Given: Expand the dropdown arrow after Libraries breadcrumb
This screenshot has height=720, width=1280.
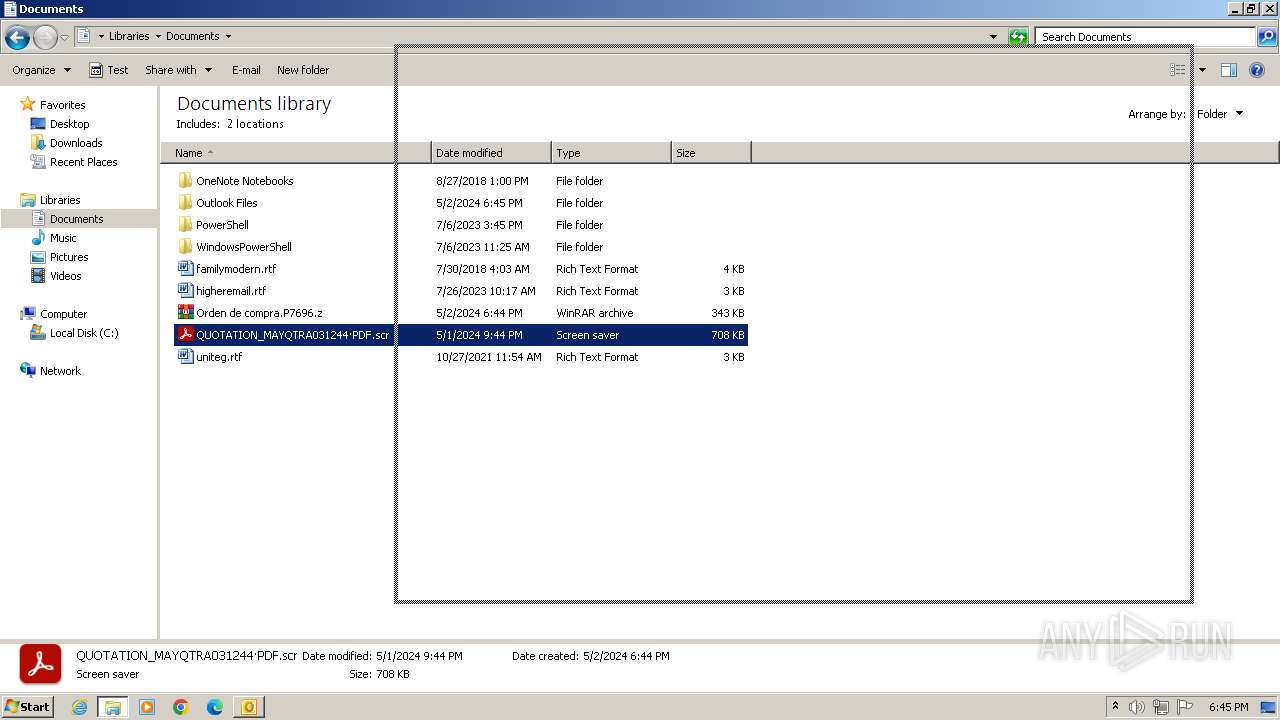Looking at the screenshot, I should [x=158, y=36].
